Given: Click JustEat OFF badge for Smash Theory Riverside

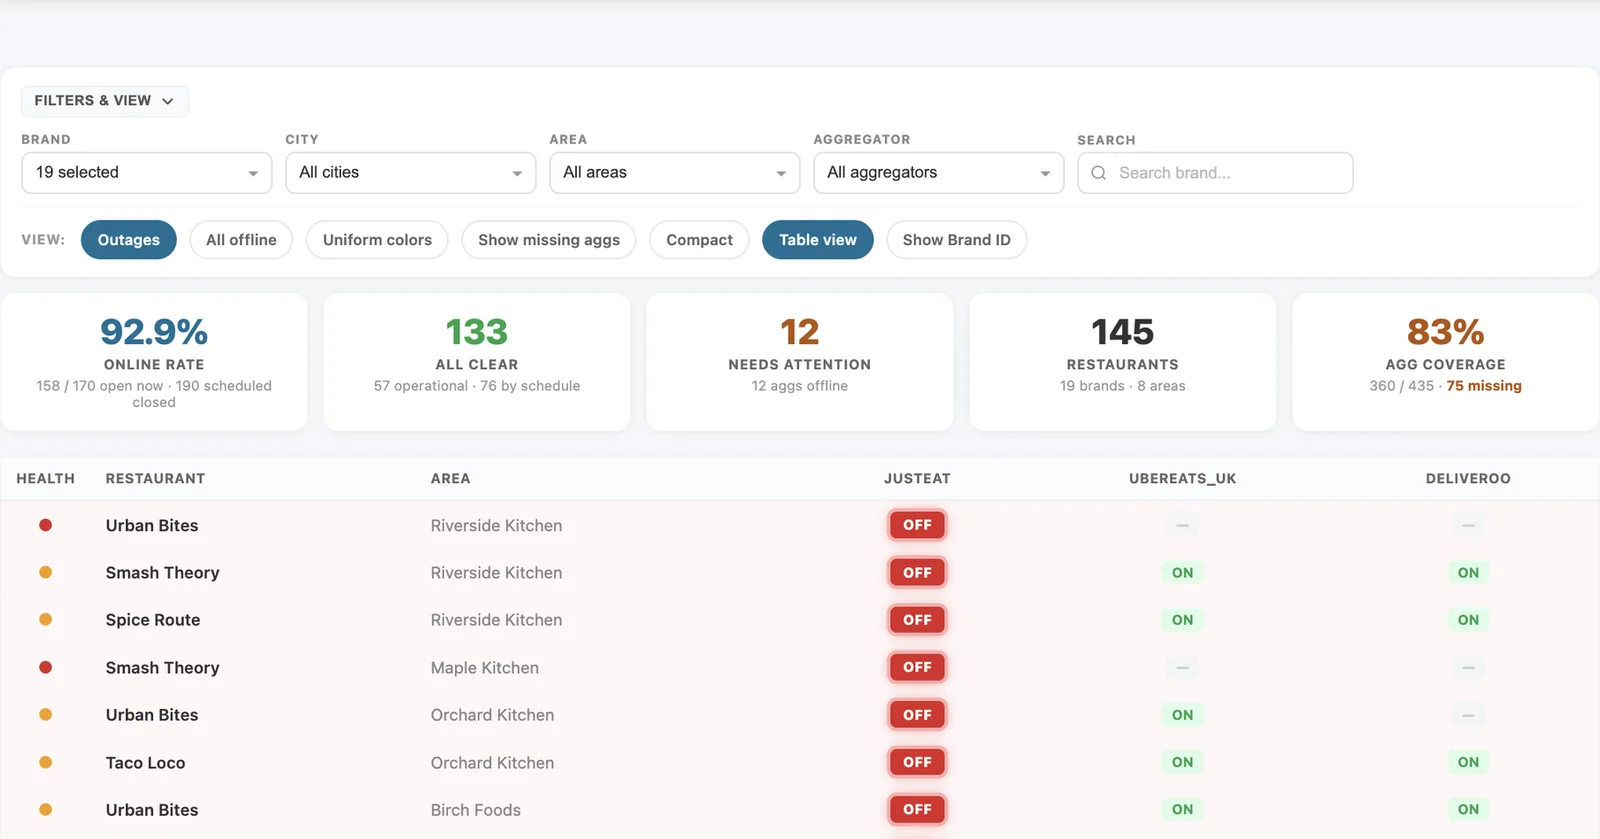Looking at the screenshot, I should [917, 573].
